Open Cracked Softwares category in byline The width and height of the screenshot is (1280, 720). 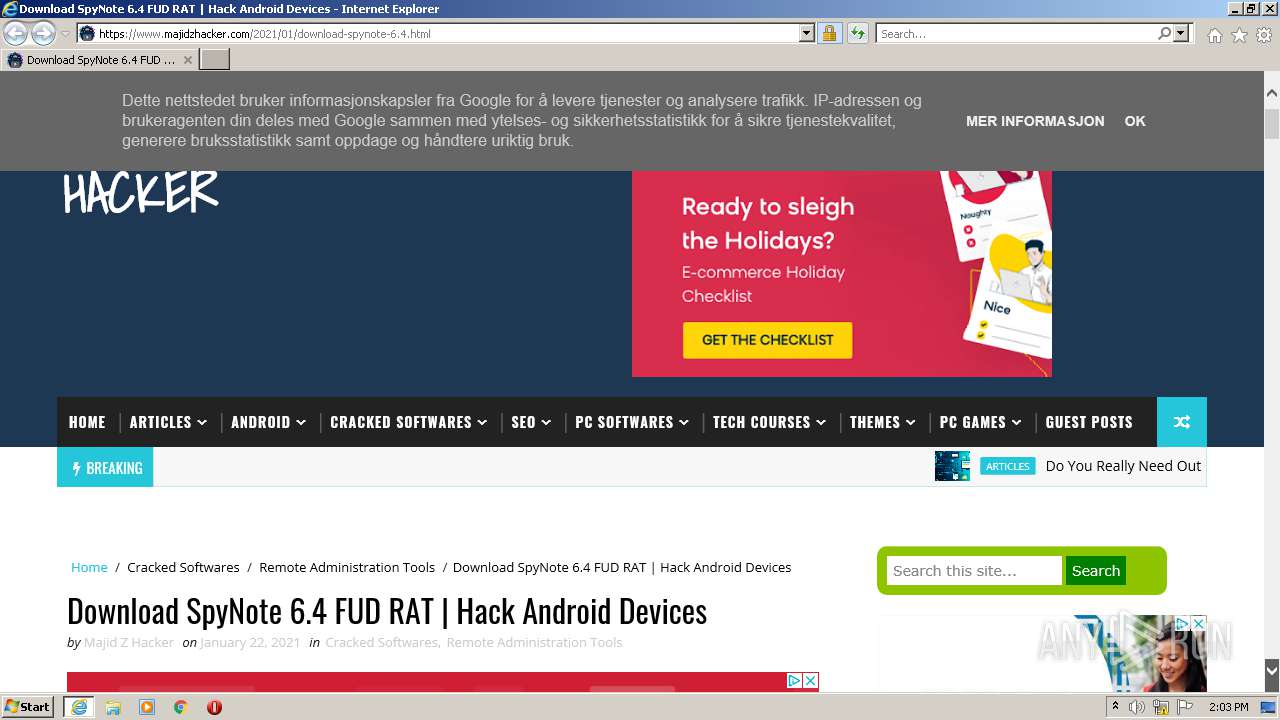[381, 642]
